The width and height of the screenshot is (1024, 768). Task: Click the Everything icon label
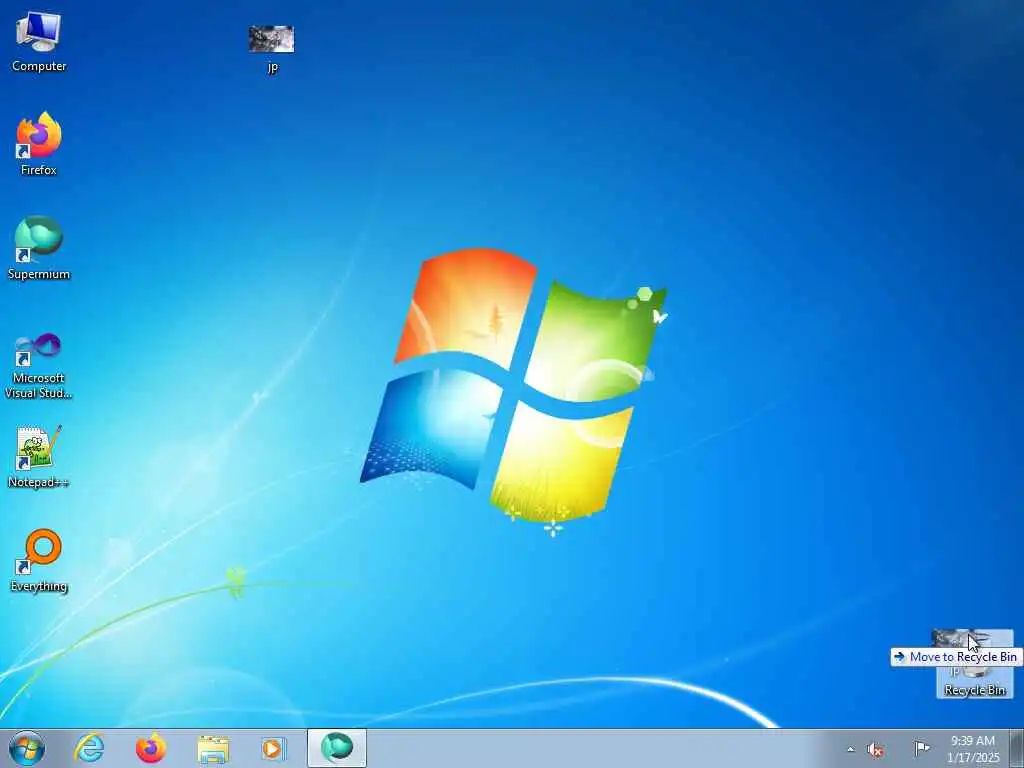(39, 586)
